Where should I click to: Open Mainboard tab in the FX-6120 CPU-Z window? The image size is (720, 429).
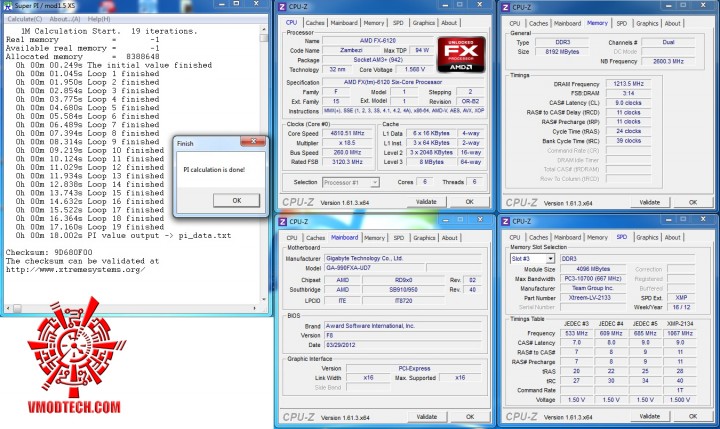[x=344, y=23]
